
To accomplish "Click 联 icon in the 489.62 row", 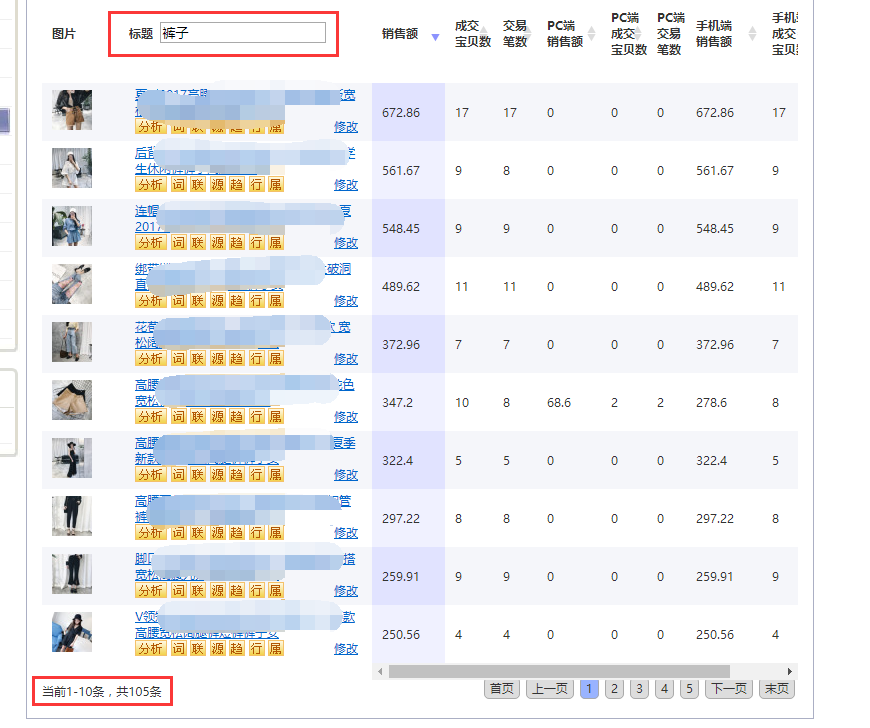I will [x=198, y=301].
